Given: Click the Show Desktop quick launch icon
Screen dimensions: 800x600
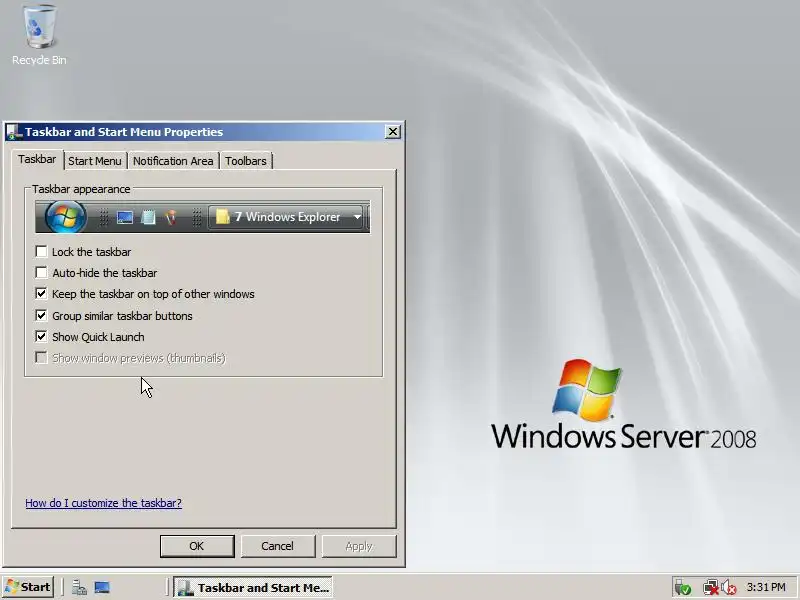Looking at the screenshot, I should [x=102, y=587].
